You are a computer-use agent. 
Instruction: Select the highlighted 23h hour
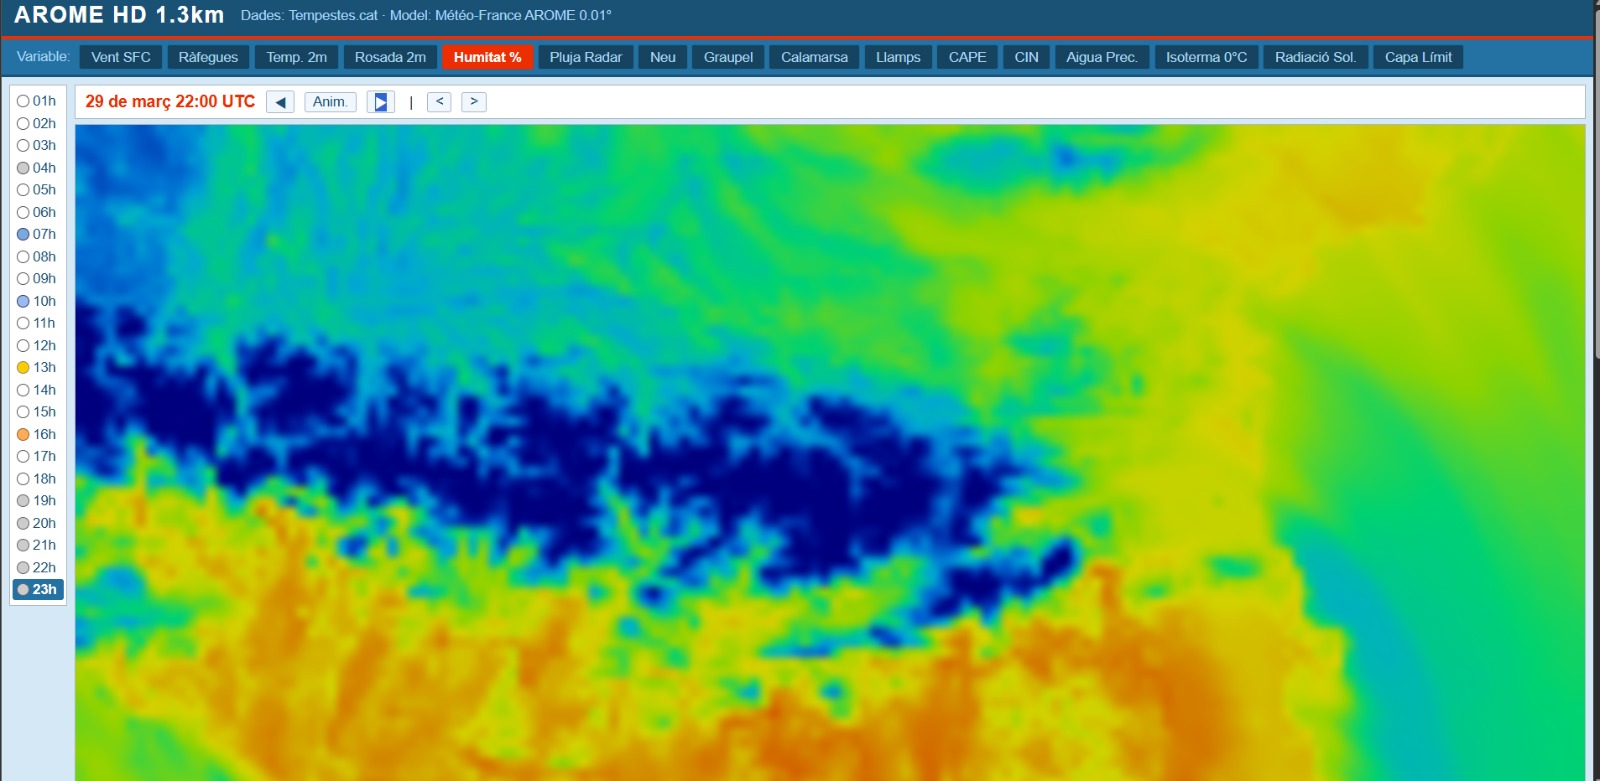[38, 590]
